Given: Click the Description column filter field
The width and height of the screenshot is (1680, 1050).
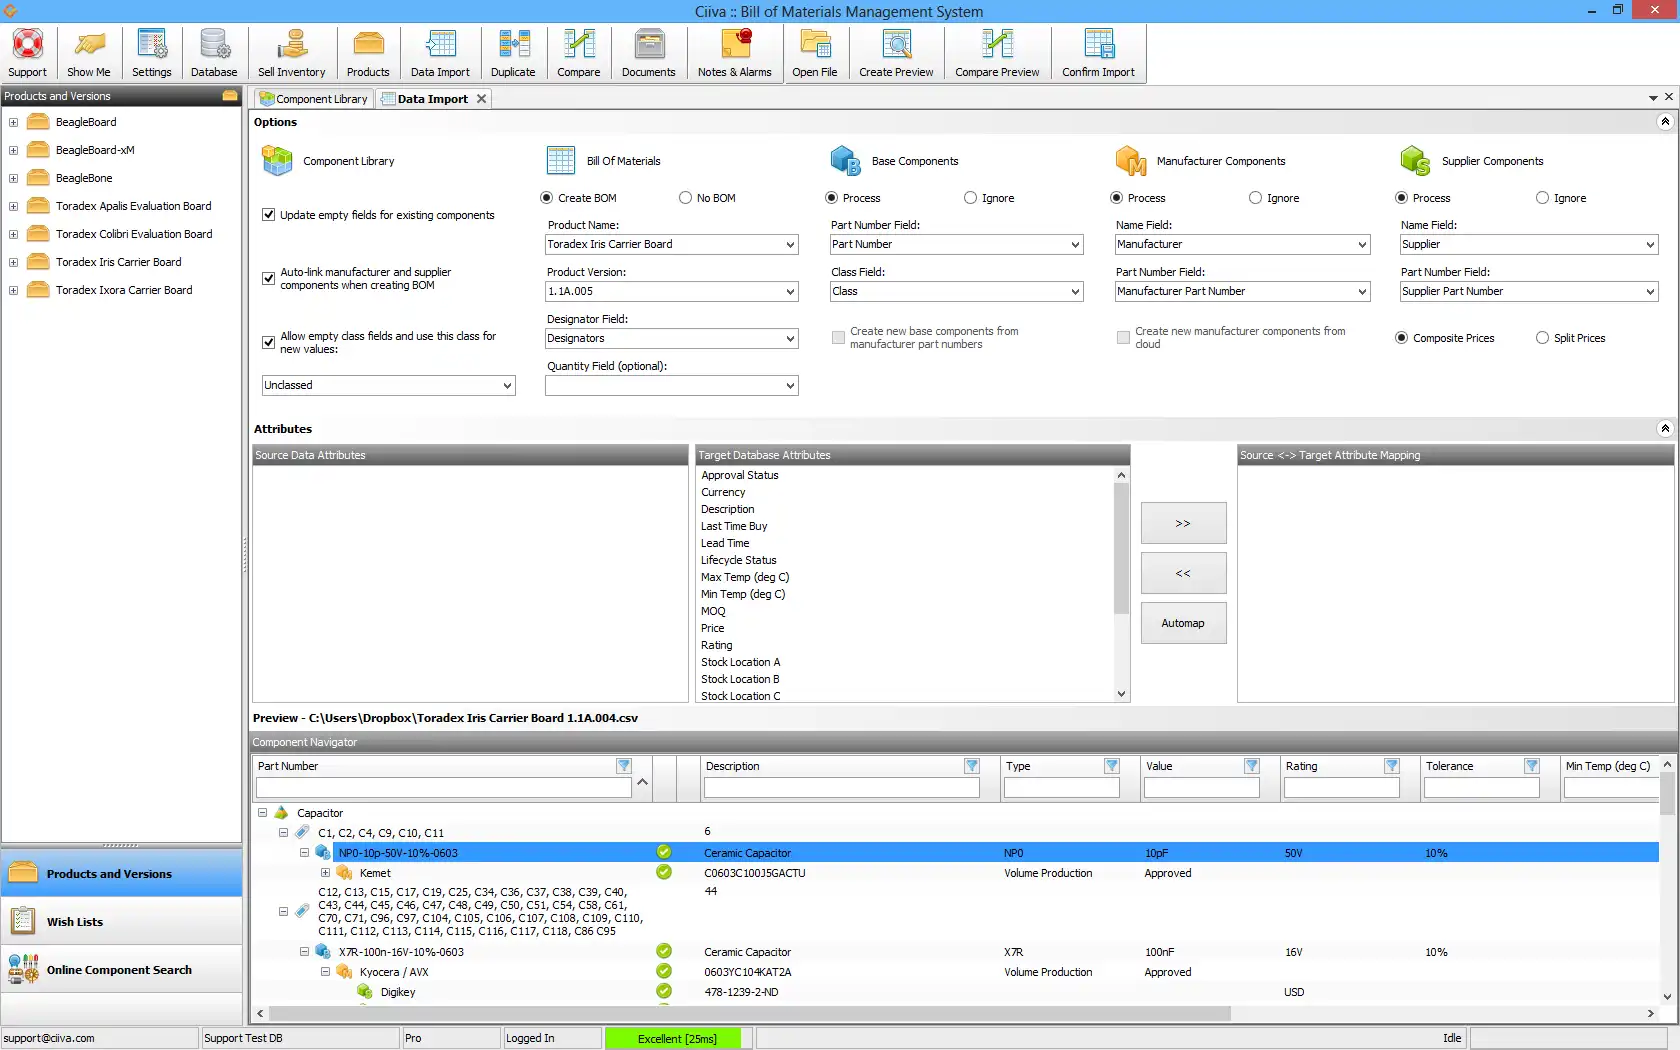Looking at the screenshot, I should coord(841,788).
